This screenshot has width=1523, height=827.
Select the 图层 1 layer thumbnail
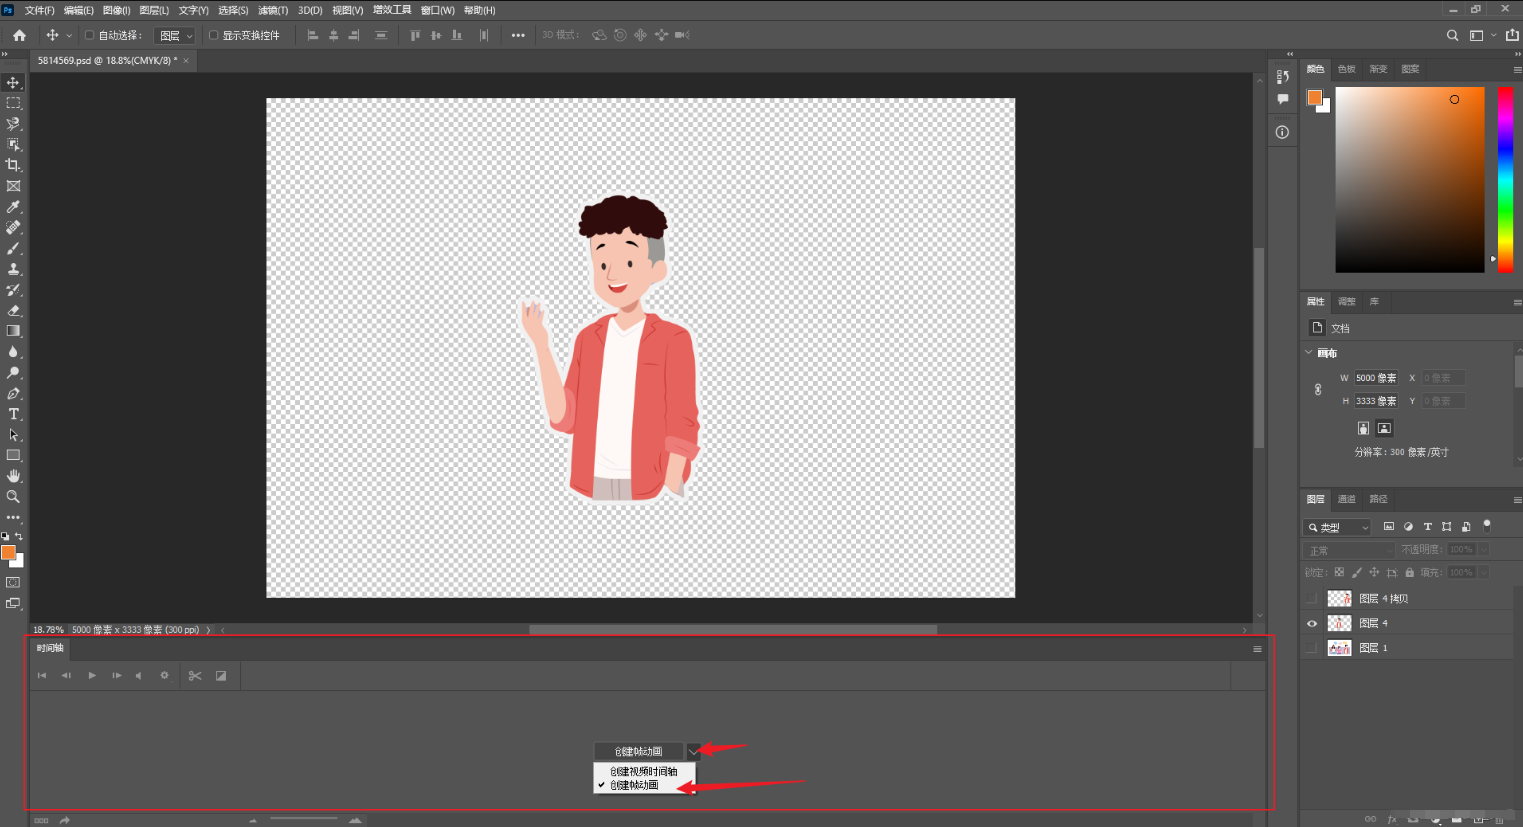(x=1339, y=648)
